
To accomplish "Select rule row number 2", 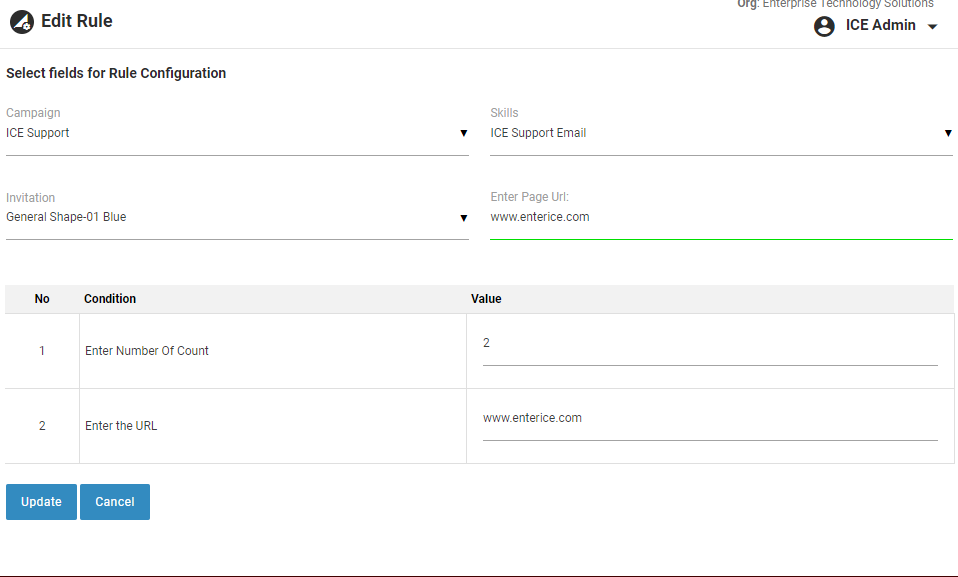I will tap(42, 426).
